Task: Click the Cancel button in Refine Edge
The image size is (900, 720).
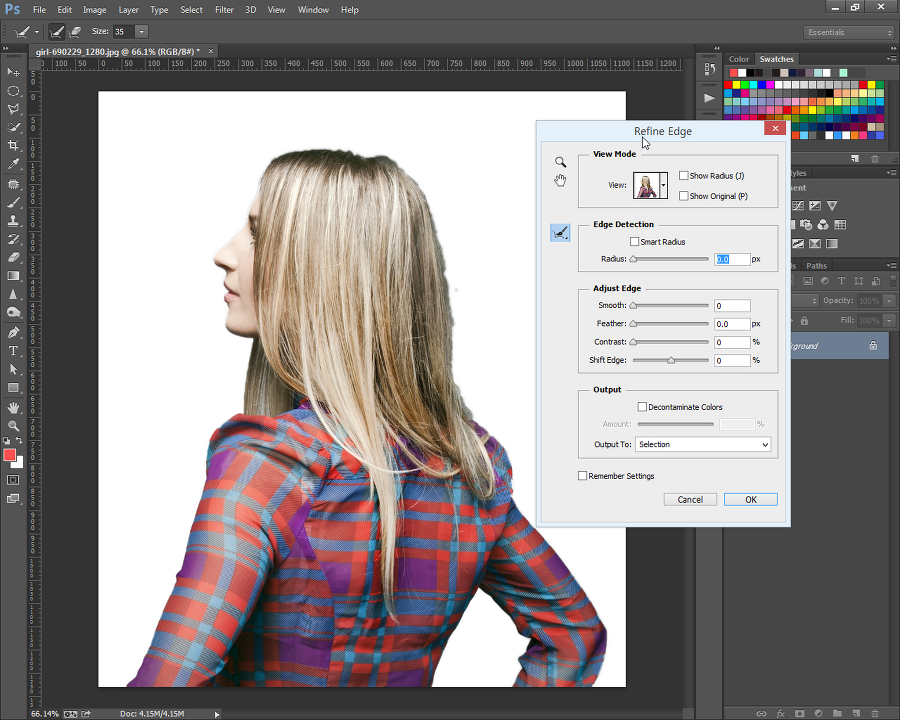Action: pyautogui.click(x=690, y=500)
